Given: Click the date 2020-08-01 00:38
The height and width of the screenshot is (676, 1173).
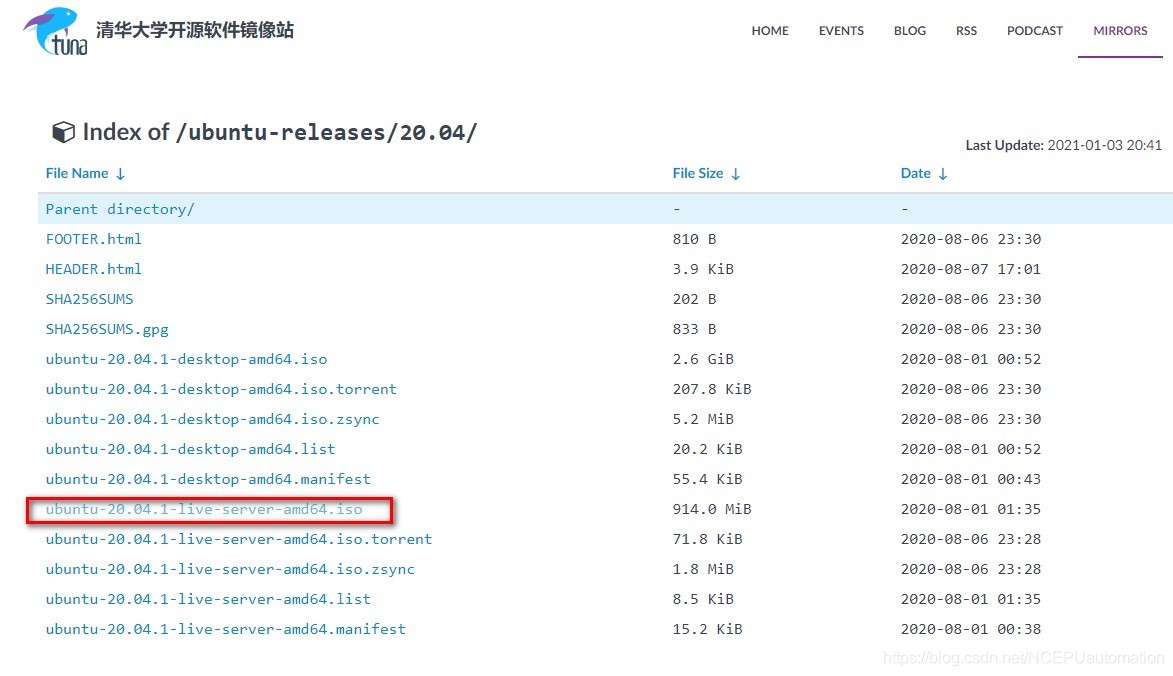Looking at the screenshot, I should pyautogui.click(x=970, y=629).
